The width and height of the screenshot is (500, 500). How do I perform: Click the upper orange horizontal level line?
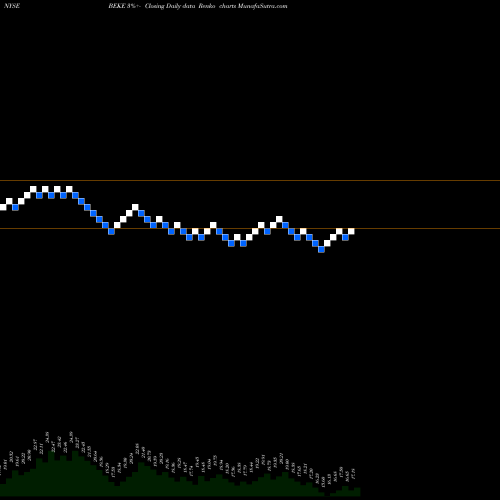[x=250, y=181]
